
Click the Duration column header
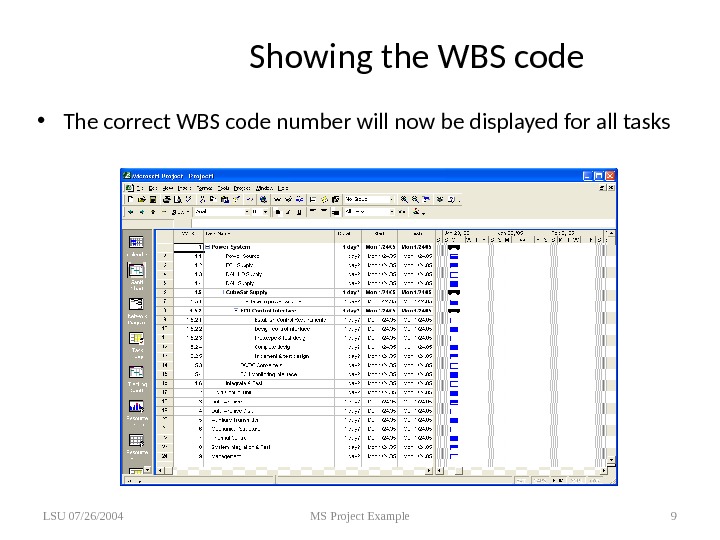[x=348, y=234]
